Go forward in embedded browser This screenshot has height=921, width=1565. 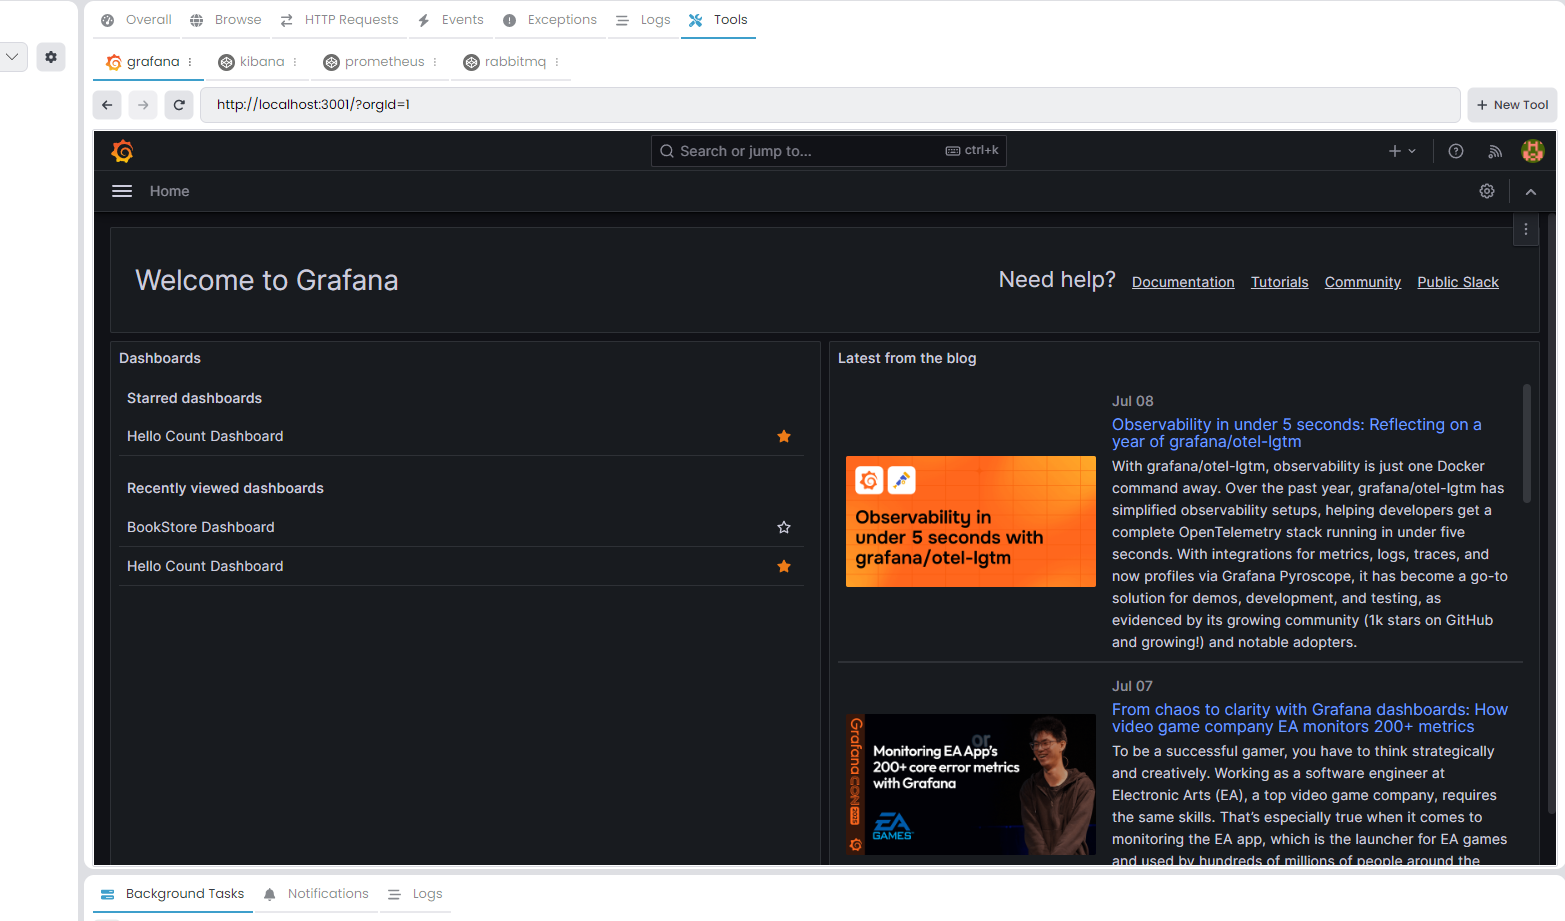click(x=143, y=105)
